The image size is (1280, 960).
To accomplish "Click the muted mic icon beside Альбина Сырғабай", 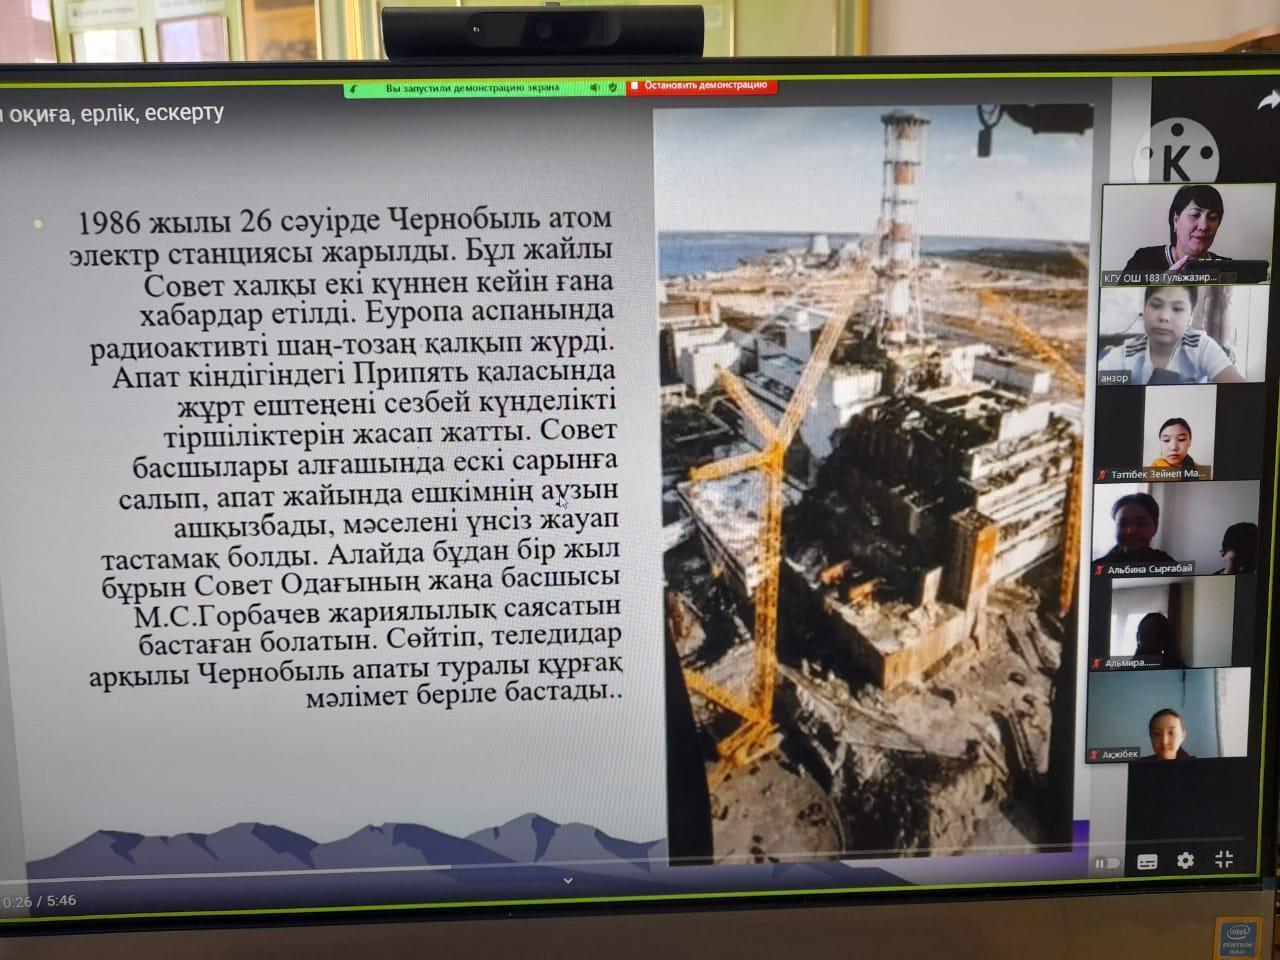I will pos(1100,570).
